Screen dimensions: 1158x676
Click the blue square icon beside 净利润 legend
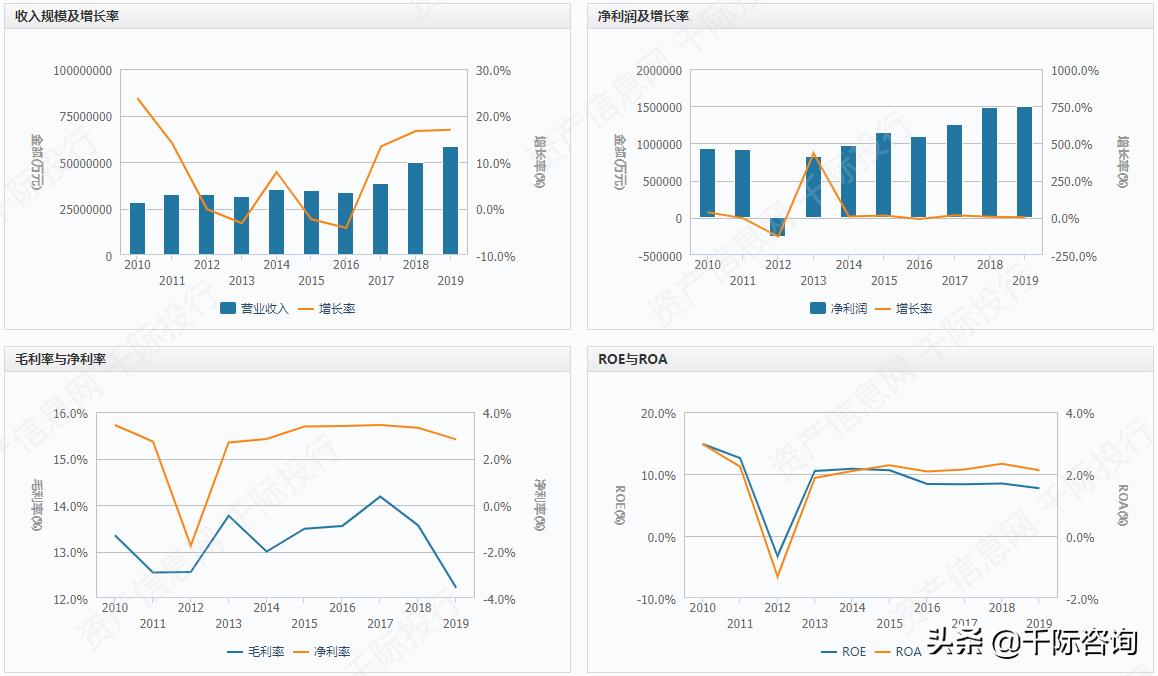pos(818,308)
